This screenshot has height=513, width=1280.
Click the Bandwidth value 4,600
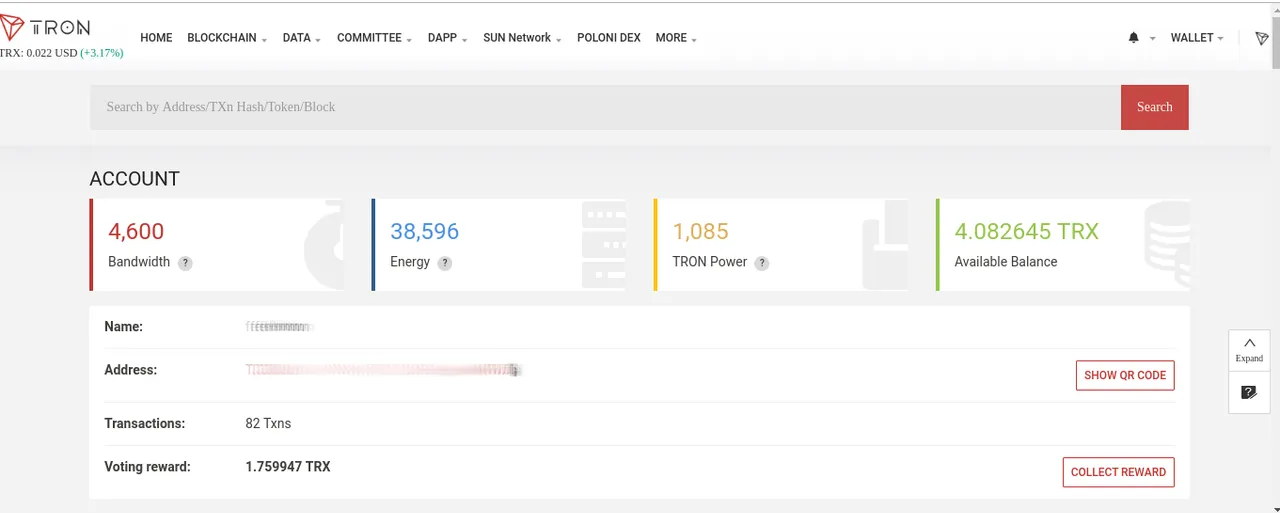pos(136,231)
